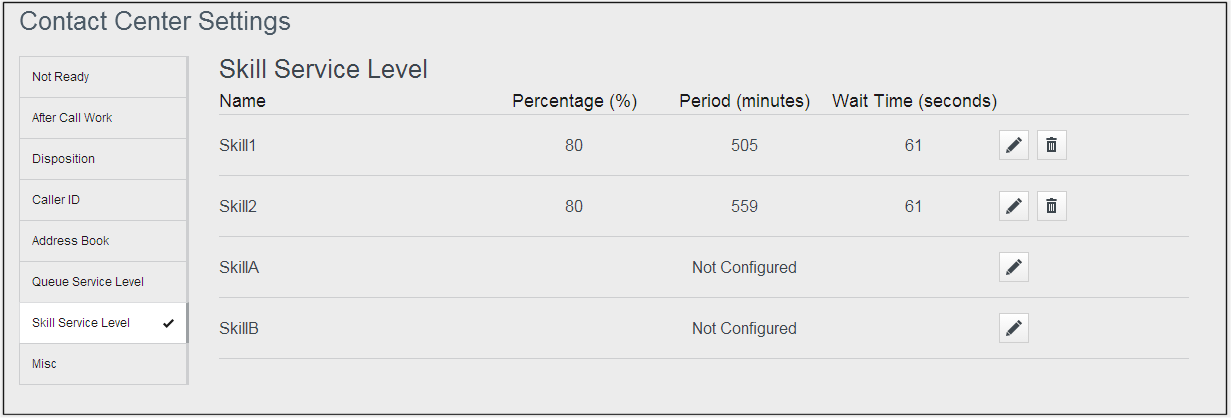The height and width of the screenshot is (418, 1231).
Task: Select the Caller ID tab
Action: 103,200
